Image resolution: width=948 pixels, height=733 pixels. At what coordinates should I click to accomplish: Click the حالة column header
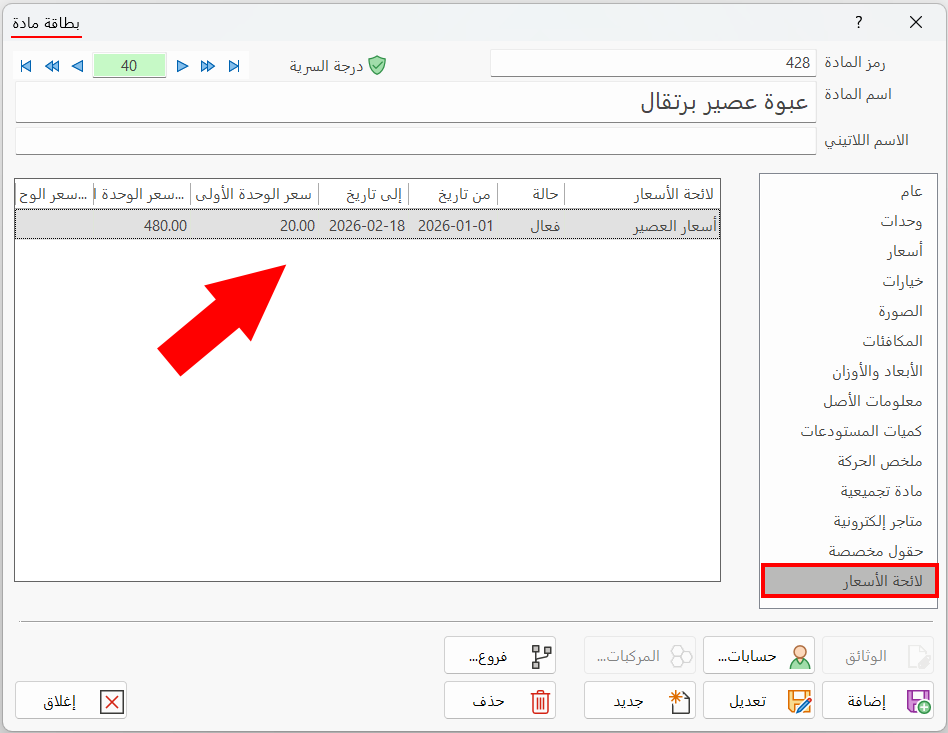point(531,194)
